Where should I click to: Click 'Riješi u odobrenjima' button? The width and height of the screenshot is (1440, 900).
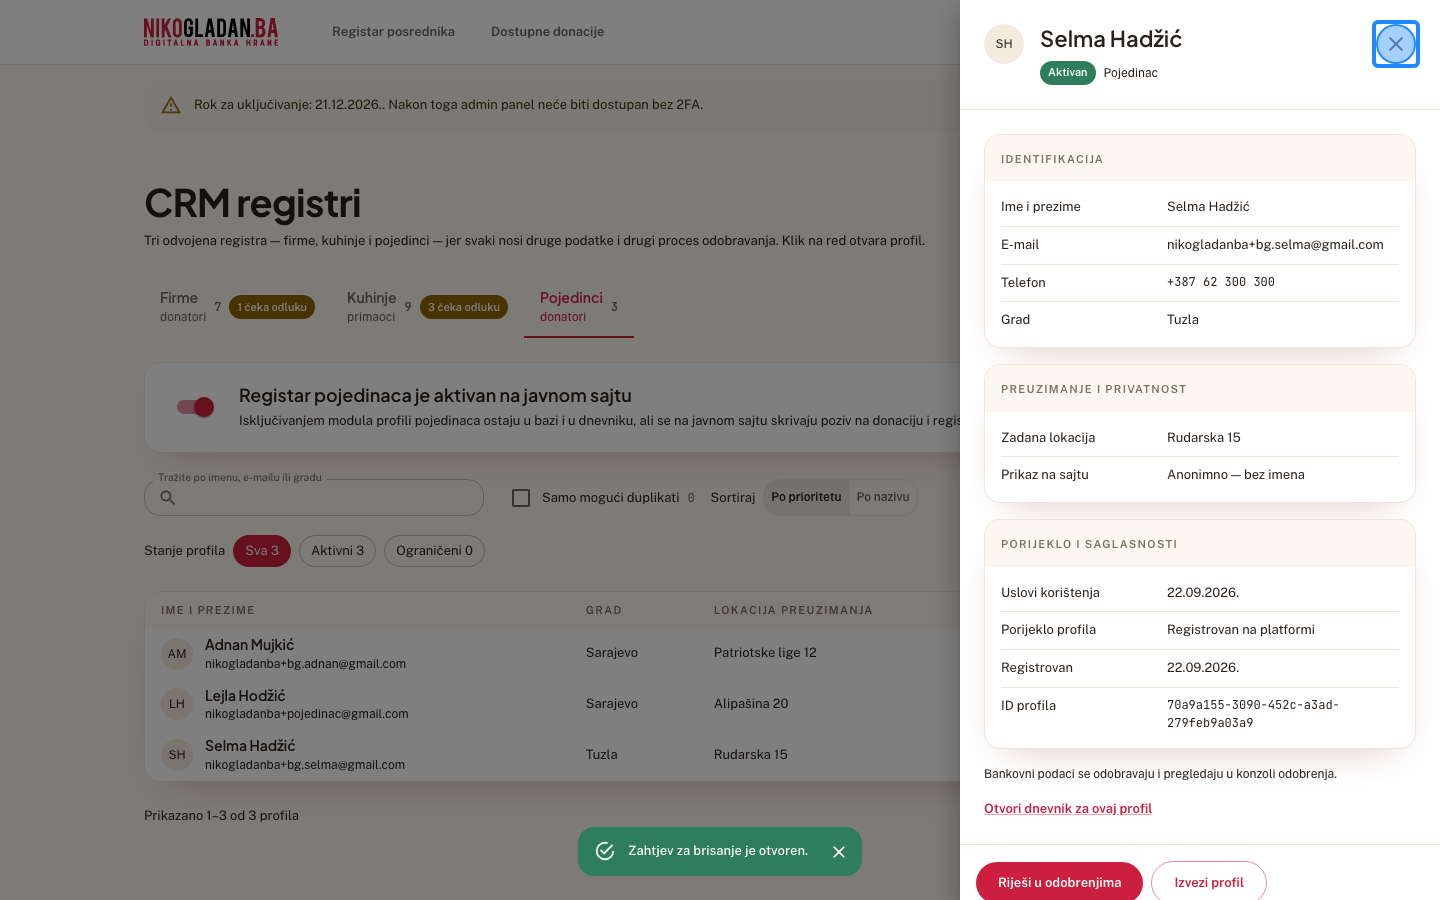(x=1059, y=882)
